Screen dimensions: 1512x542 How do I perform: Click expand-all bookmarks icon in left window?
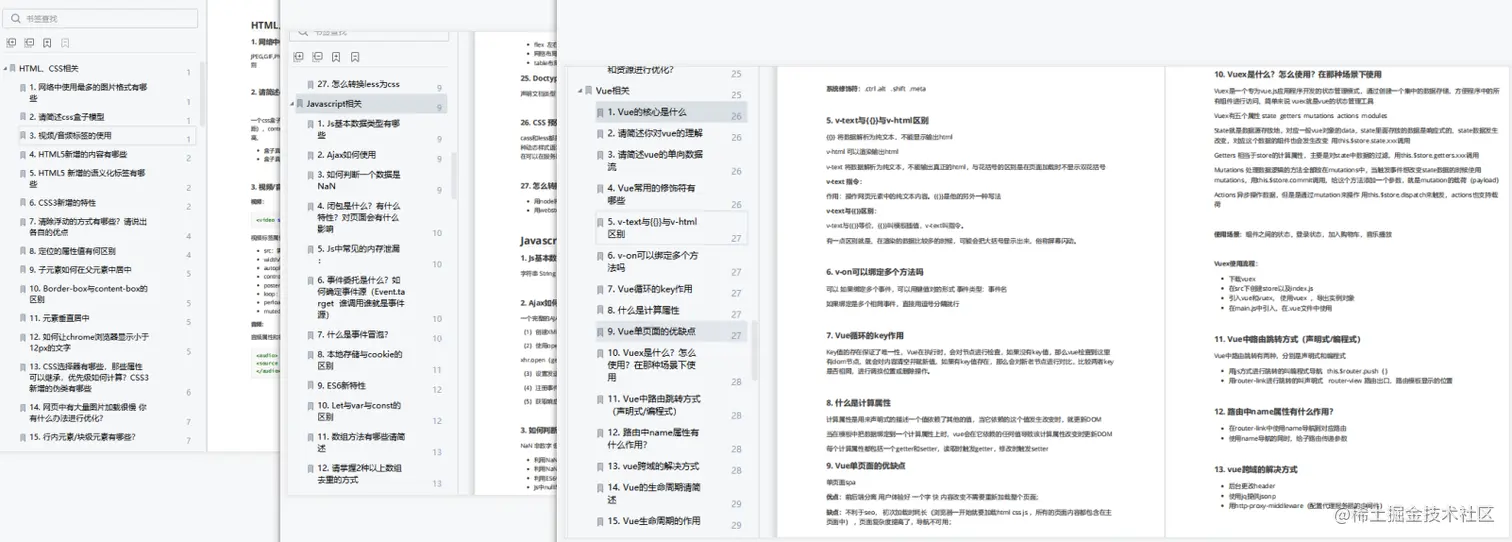12,43
